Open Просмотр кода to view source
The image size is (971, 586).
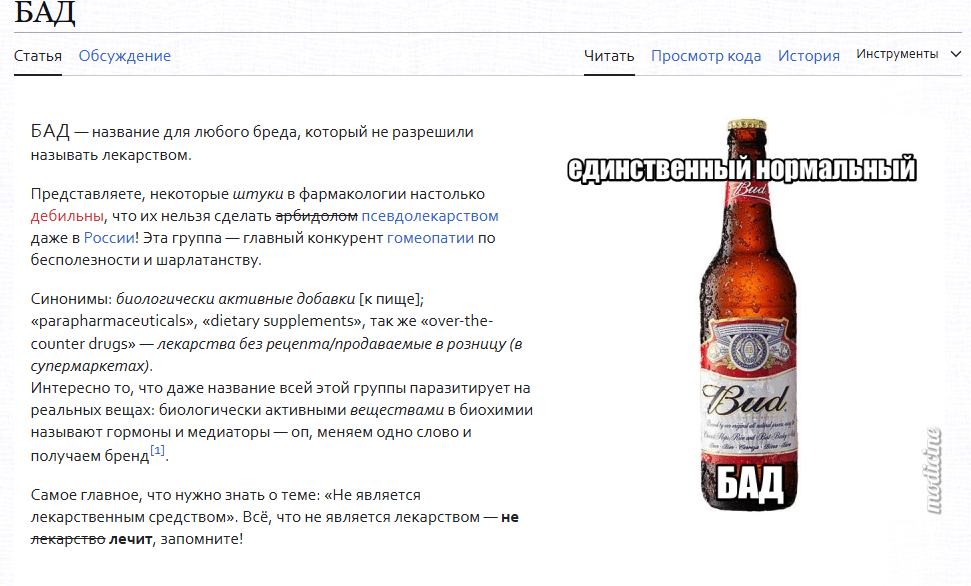click(705, 56)
